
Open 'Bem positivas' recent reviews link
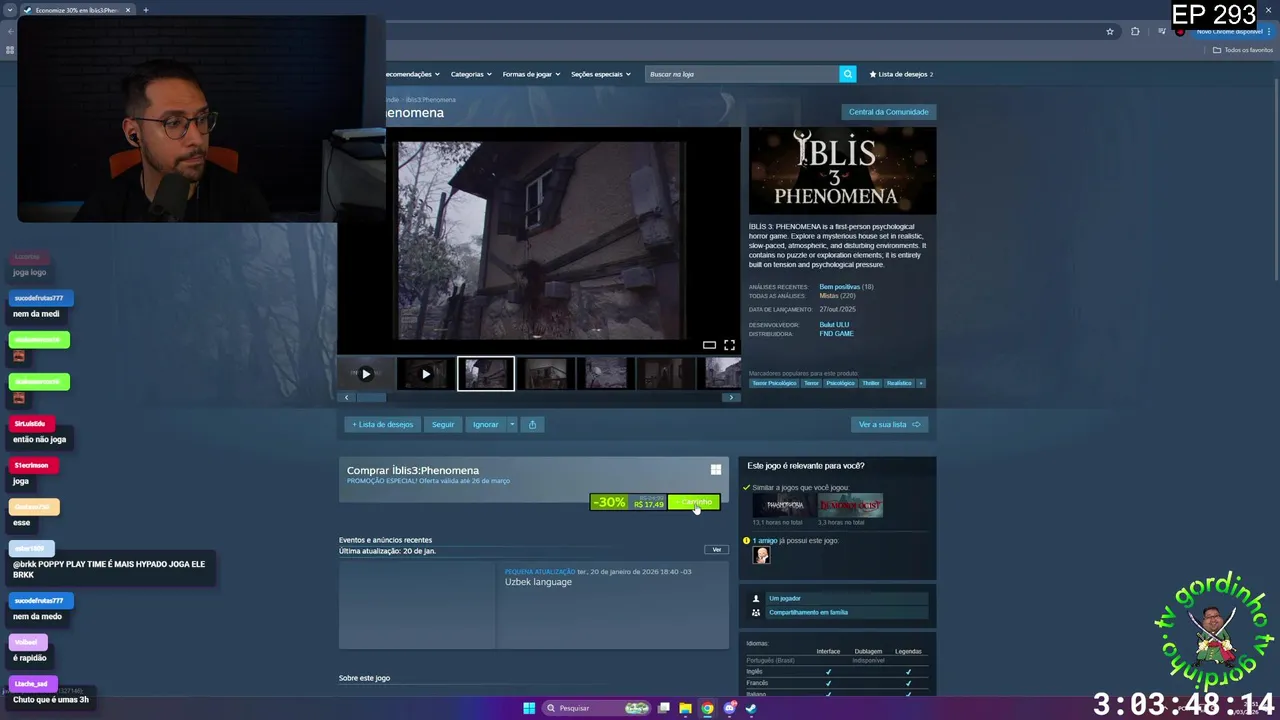click(839, 287)
